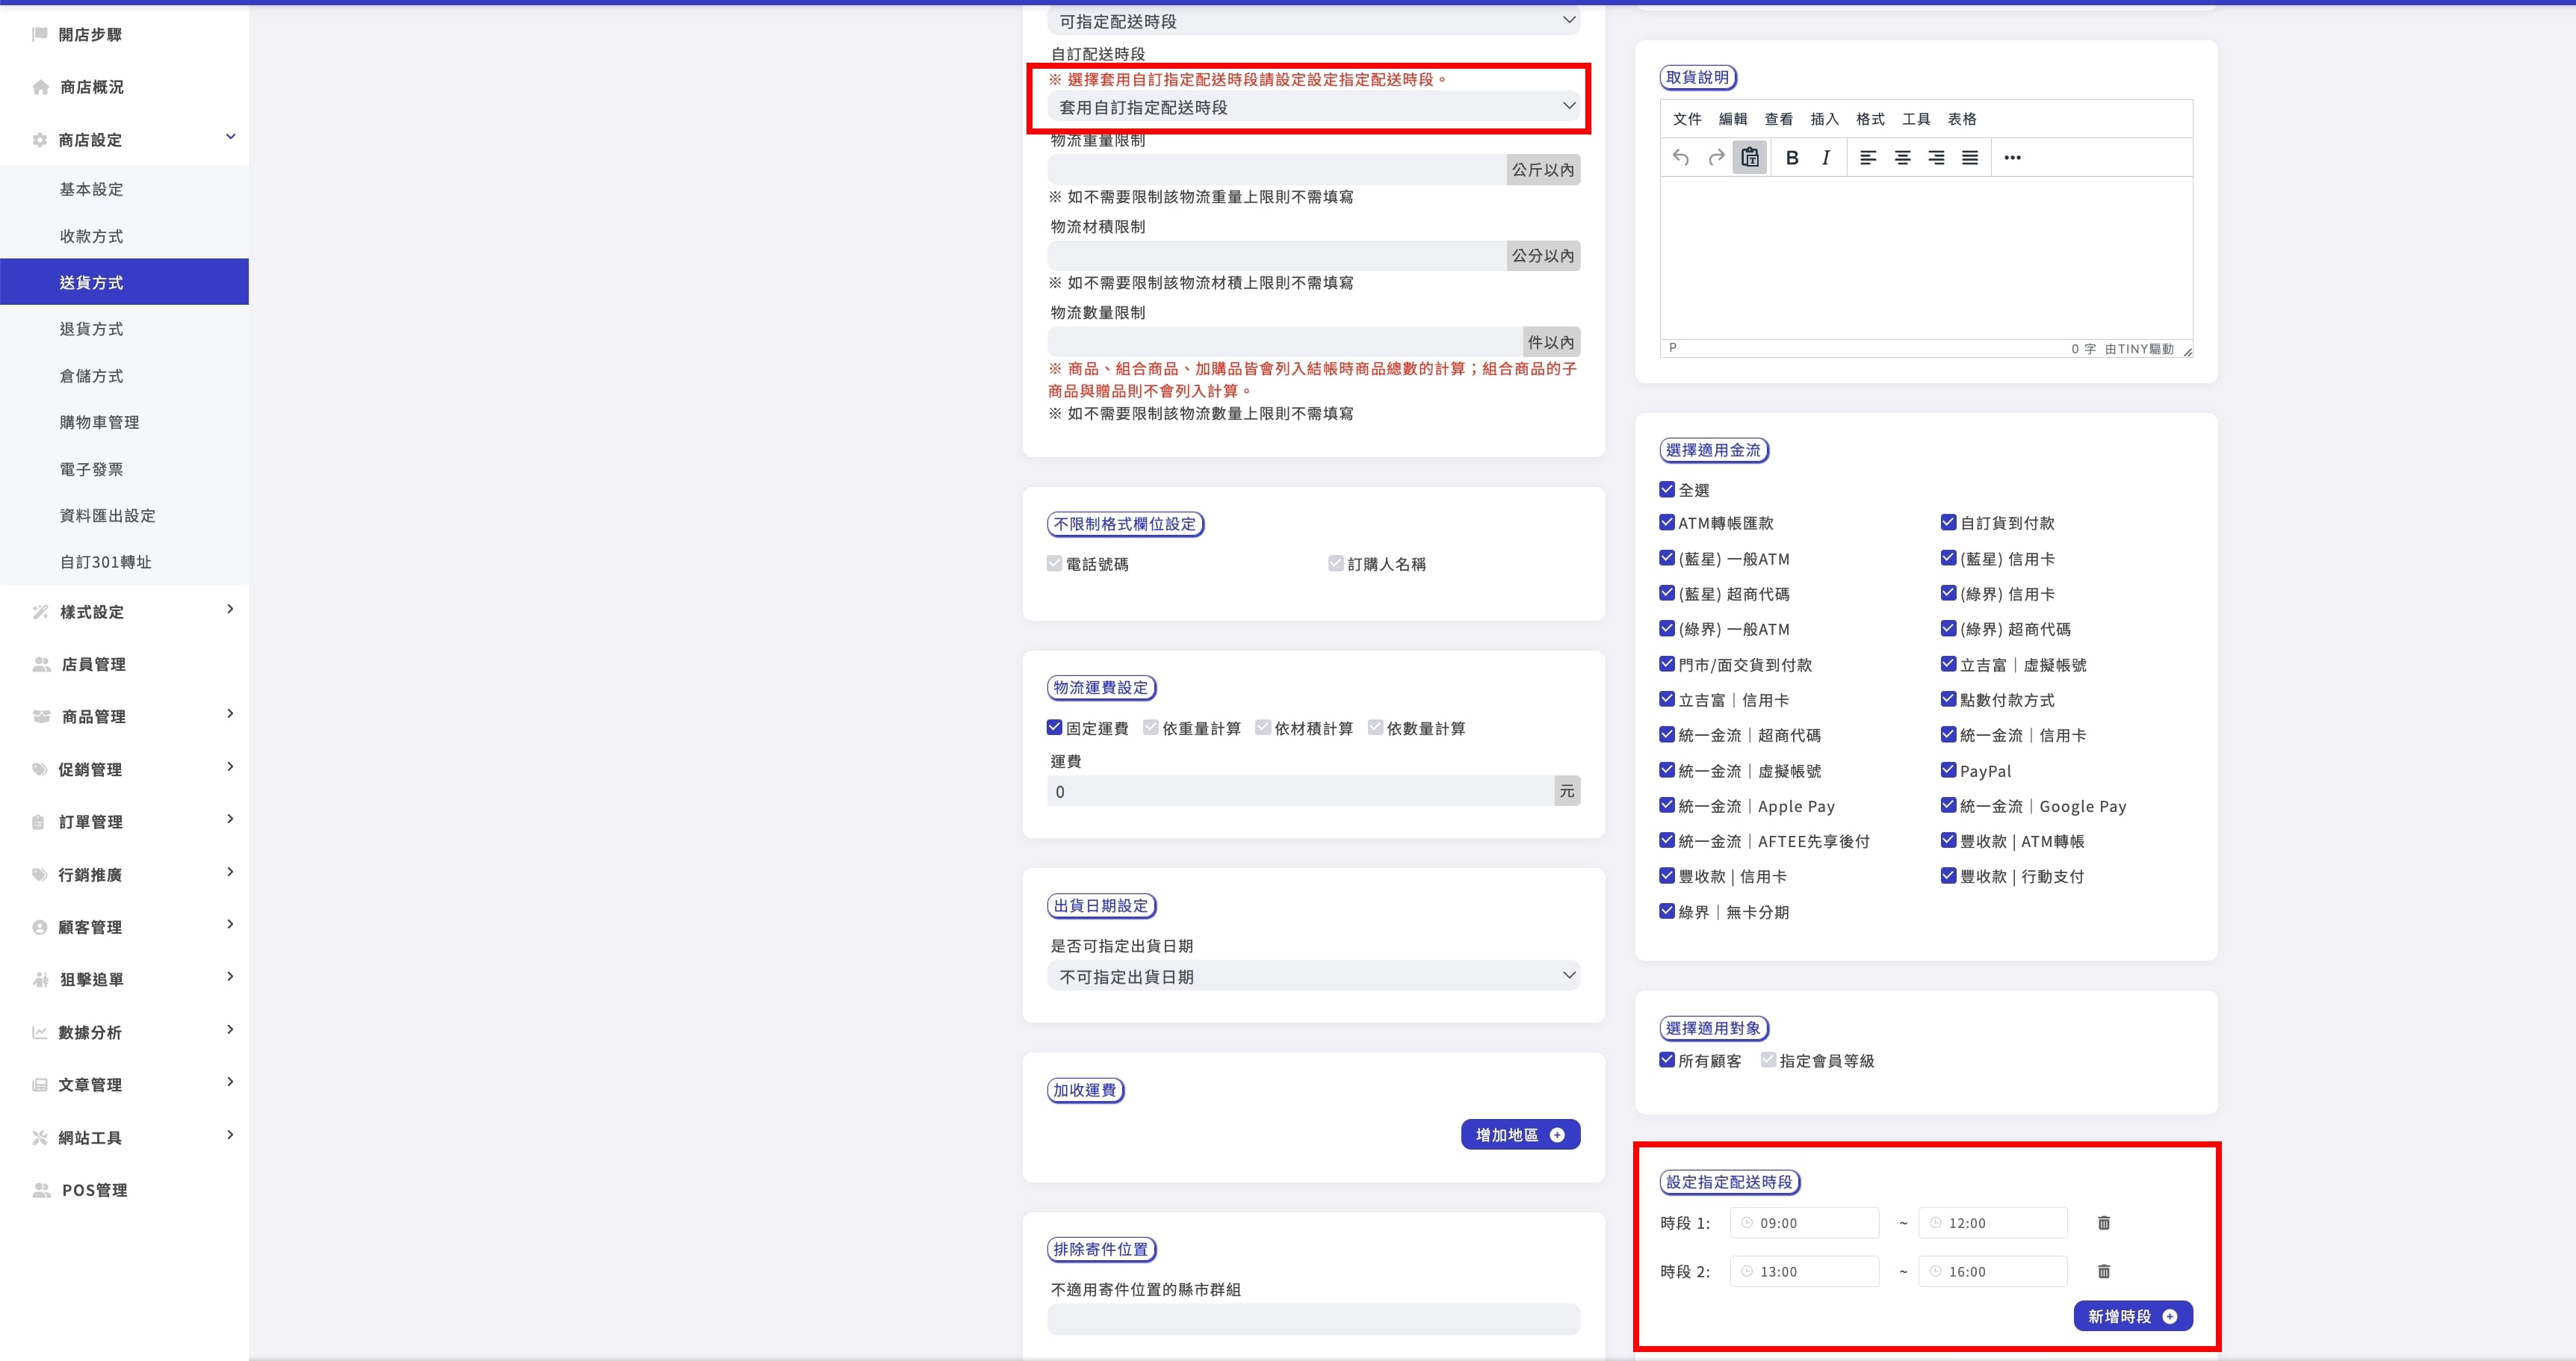Viewport: 2576px width, 1361px height.
Task: Click the people icon beside 店員管理
Action: pos(41,664)
